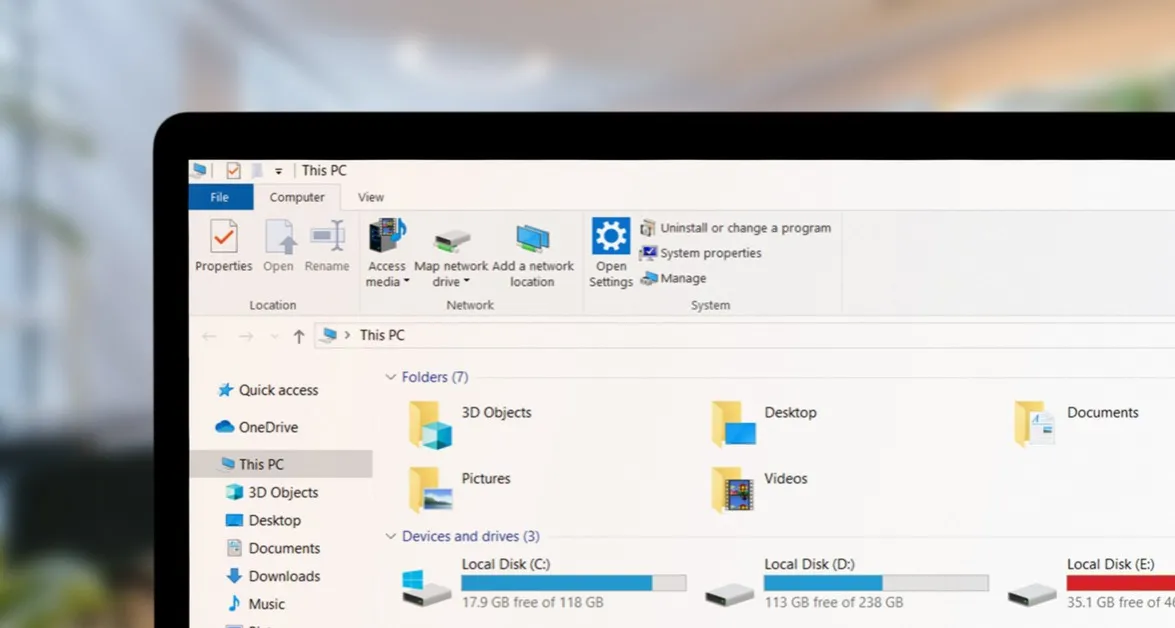Click the 'Videos' folder label

pos(785,478)
